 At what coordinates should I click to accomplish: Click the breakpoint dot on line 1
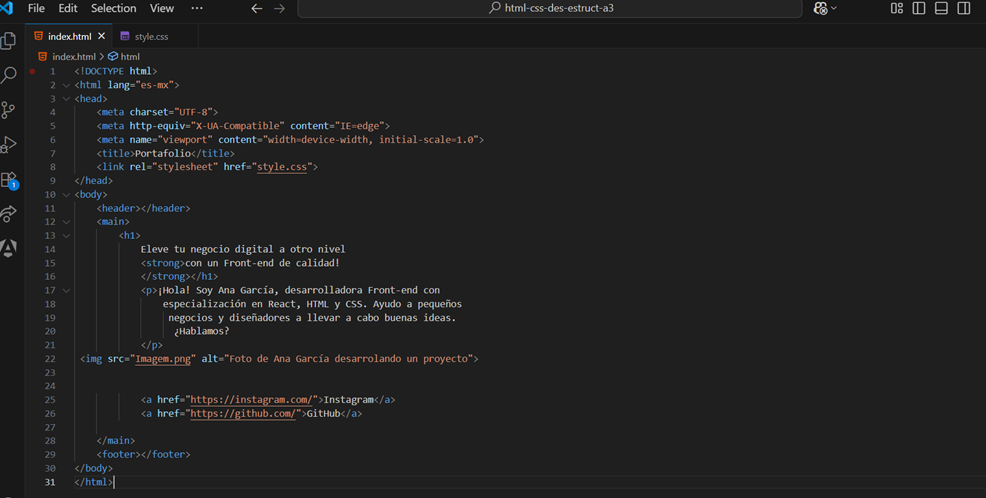(x=32, y=71)
